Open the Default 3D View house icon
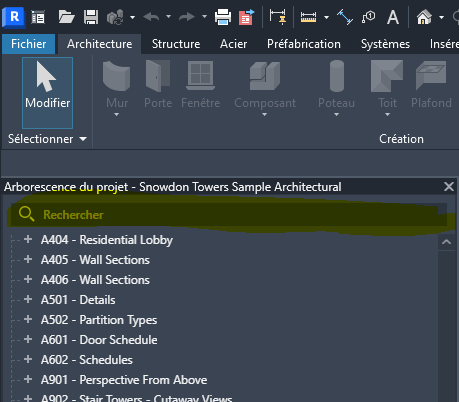This screenshot has width=459, height=402. point(424,17)
